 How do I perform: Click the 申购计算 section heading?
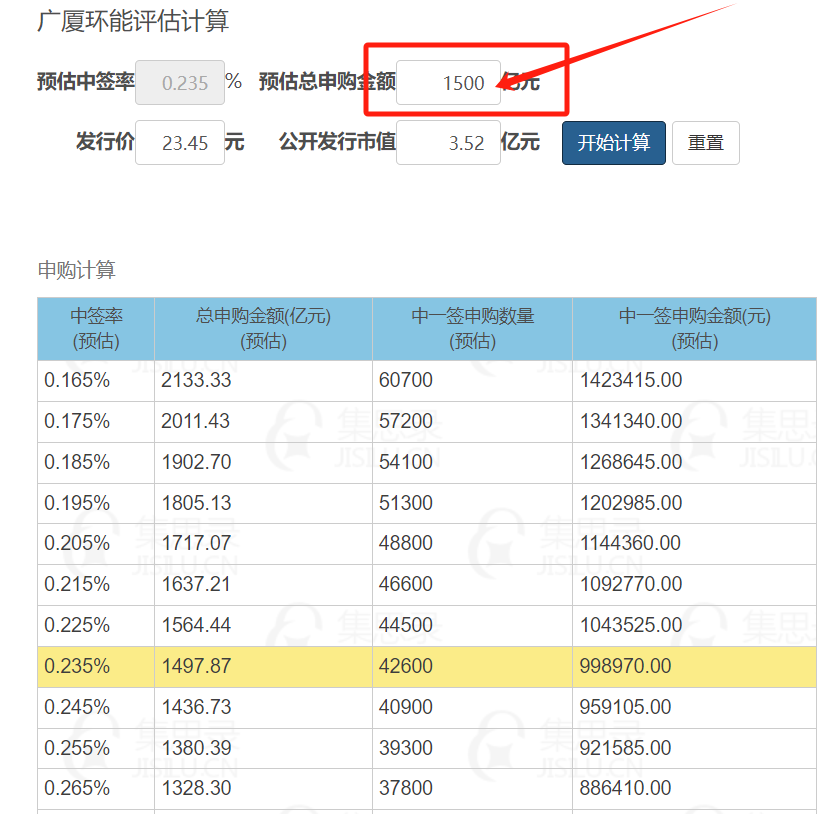pyautogui.click(x=76, y=270)
